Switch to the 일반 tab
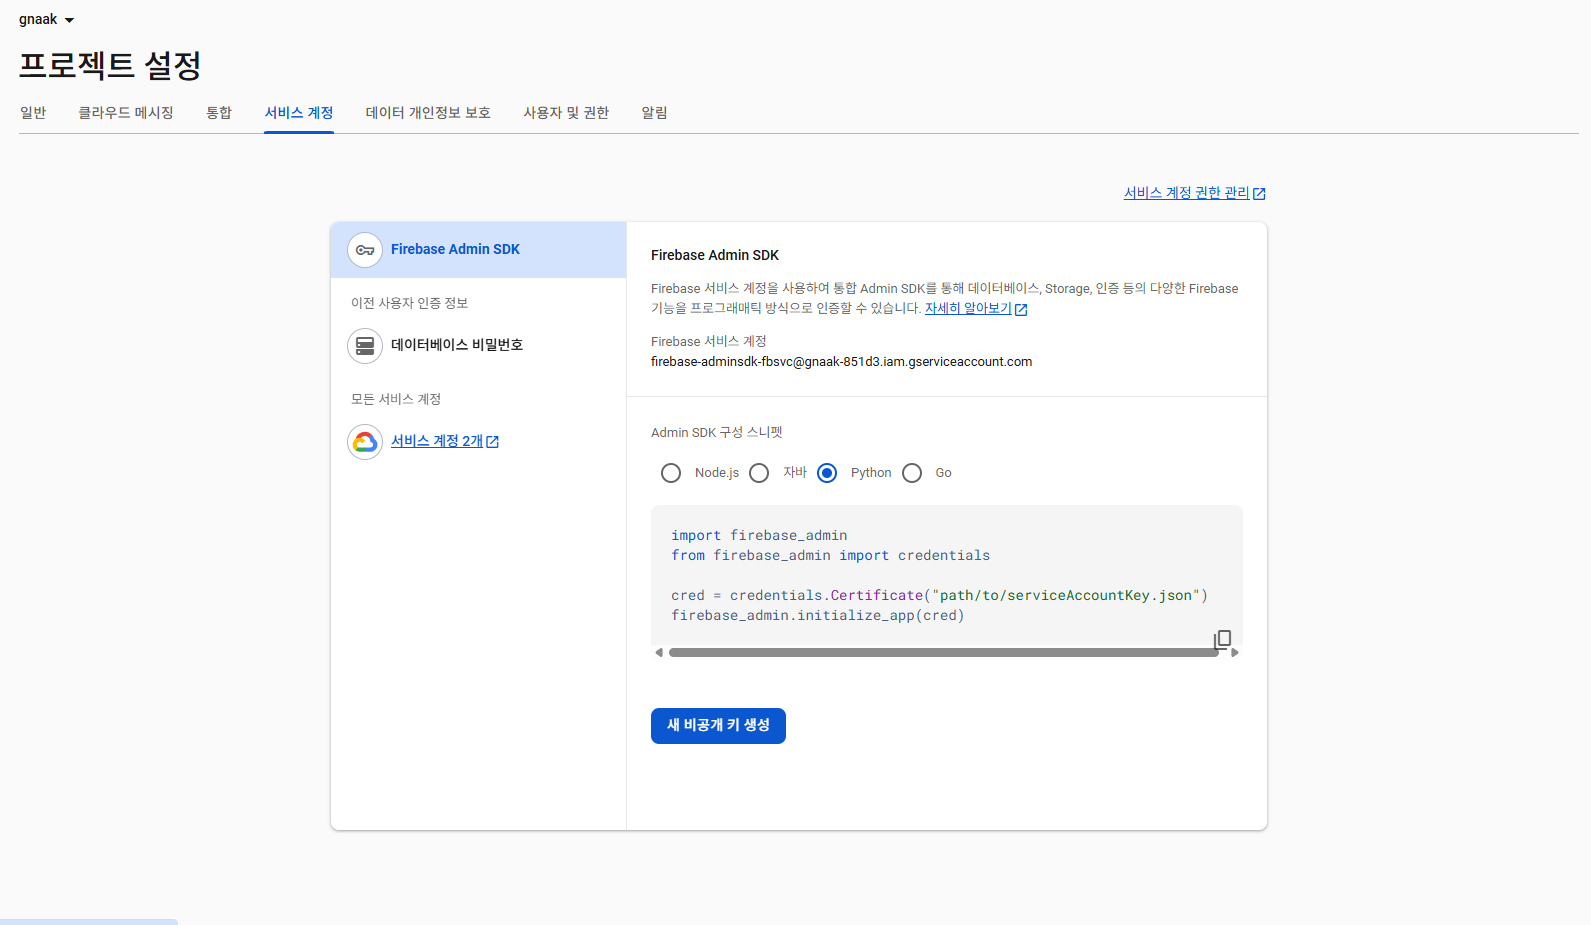 33,113
